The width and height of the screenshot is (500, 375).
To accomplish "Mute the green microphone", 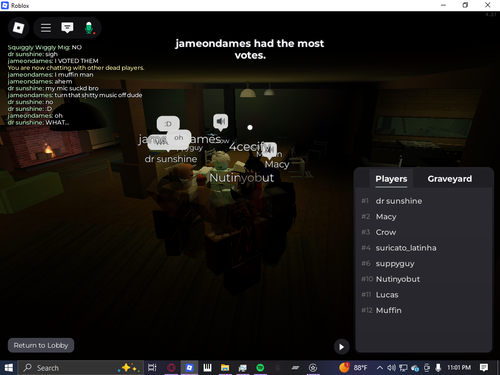I will tap(89, 28).
